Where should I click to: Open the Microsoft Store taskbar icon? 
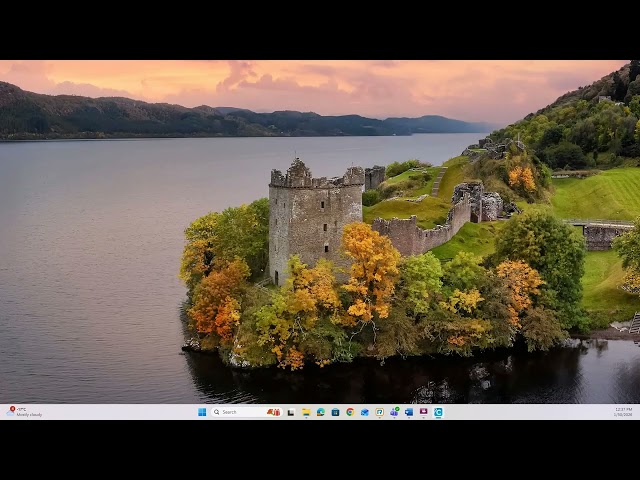pyautogui.click(x=336, y=412)
